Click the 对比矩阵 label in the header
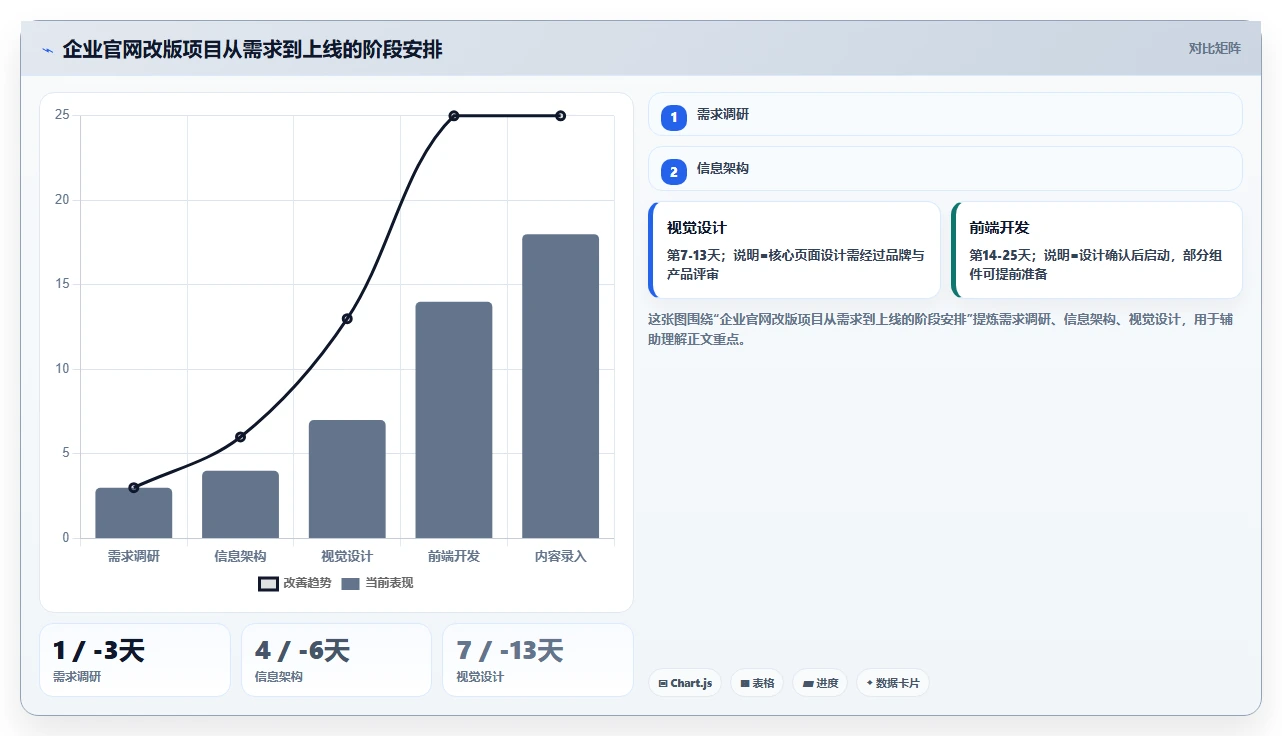The height and width of the screenshot is (736, 1282). pyautogui.click(x=1214, y=48)
